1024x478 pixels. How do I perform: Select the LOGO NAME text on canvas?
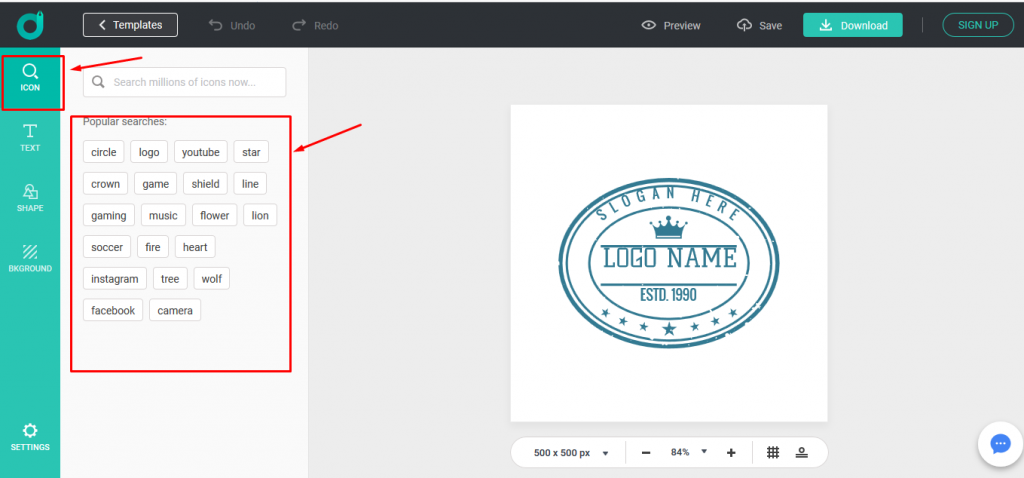point(669,258)
